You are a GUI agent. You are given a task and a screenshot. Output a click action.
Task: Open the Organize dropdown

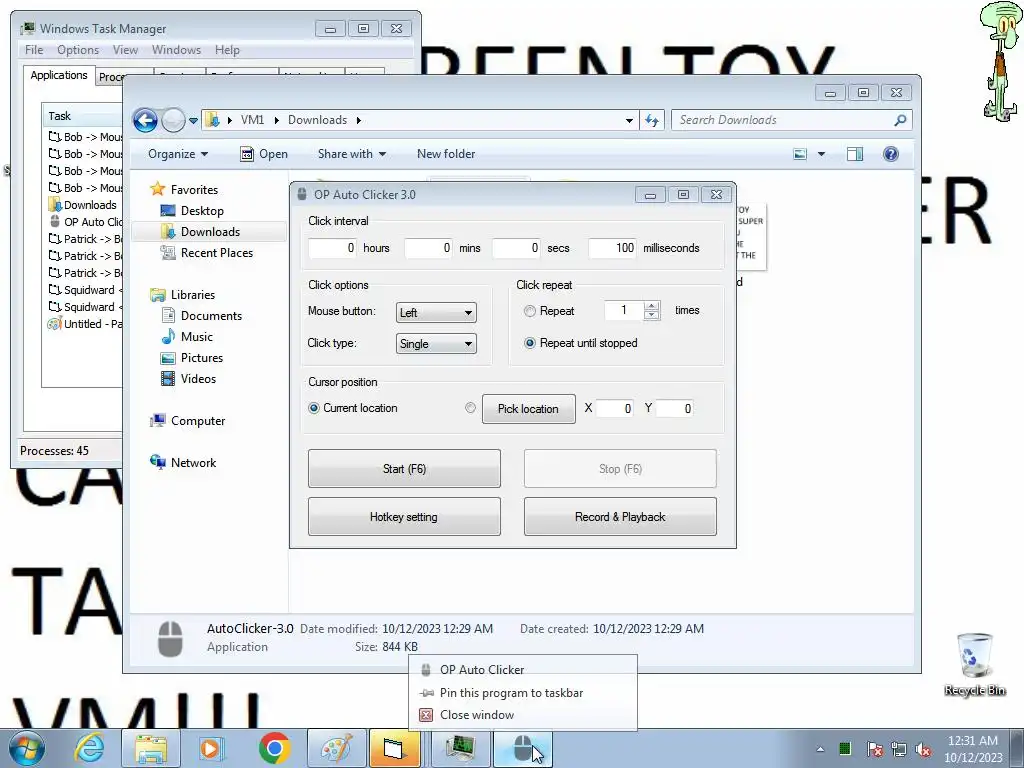pos(178,154)
